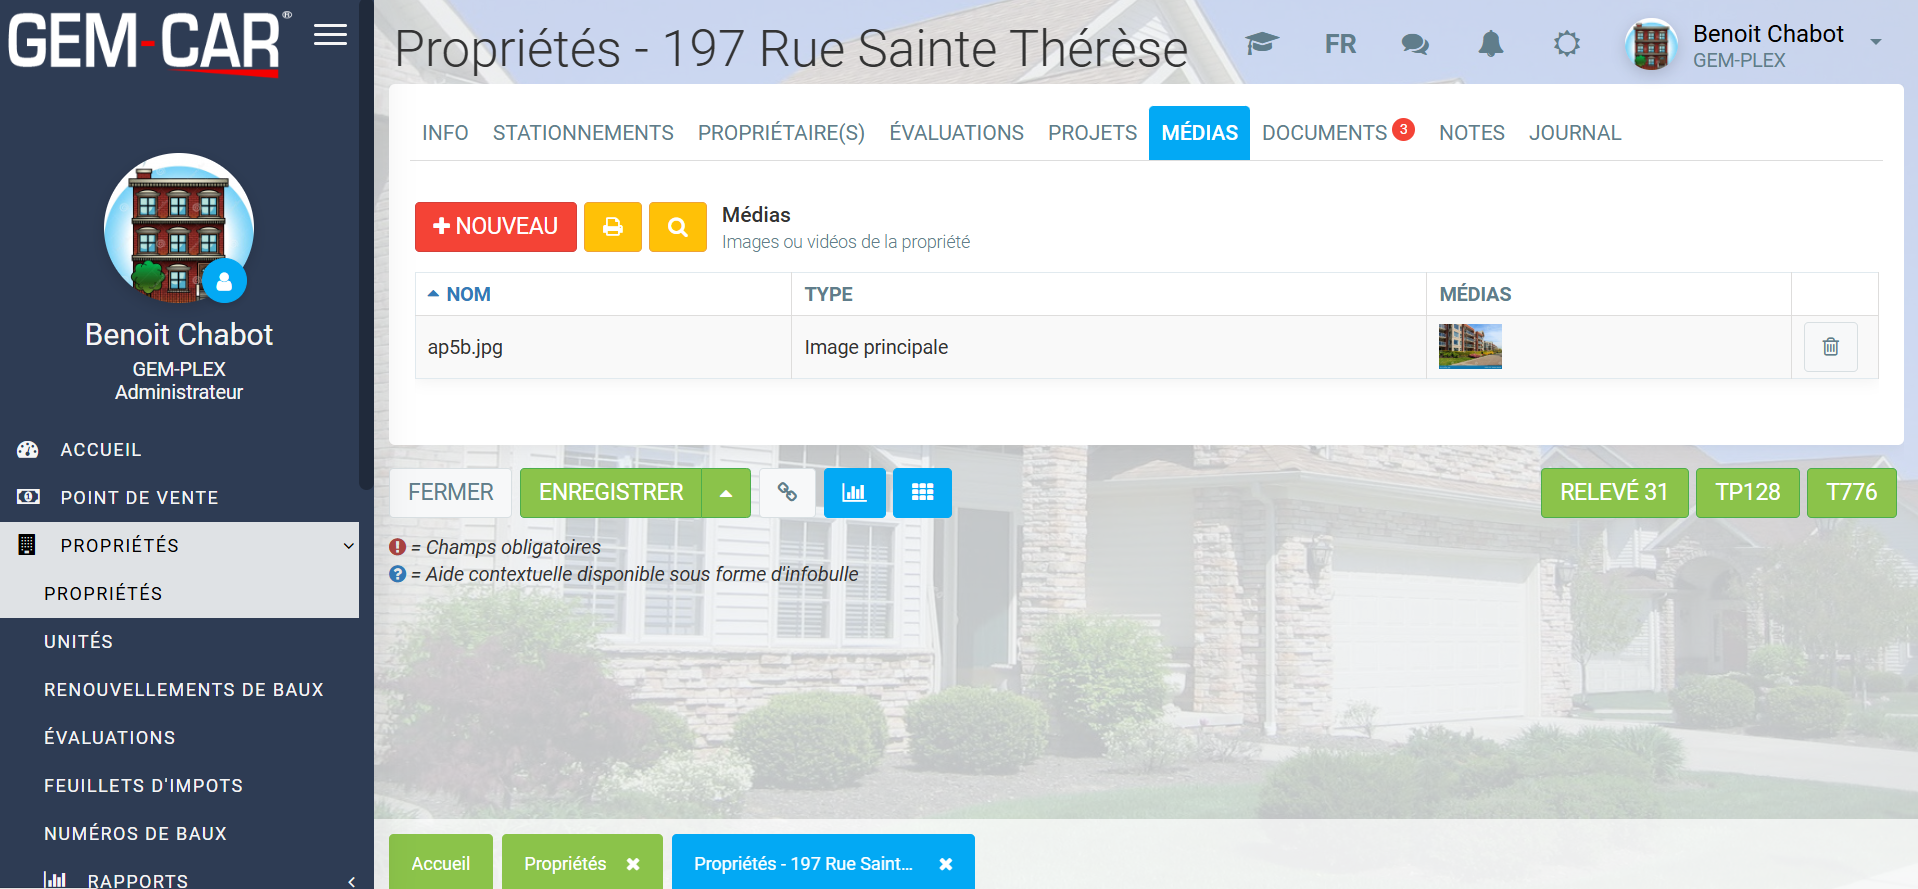Switch language with FR toggle
This screenshot has width=1918, height=889.
1340,44
